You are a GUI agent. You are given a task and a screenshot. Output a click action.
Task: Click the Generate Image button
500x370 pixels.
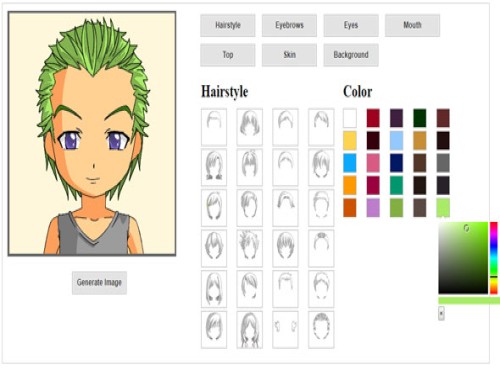pos(99,283)
